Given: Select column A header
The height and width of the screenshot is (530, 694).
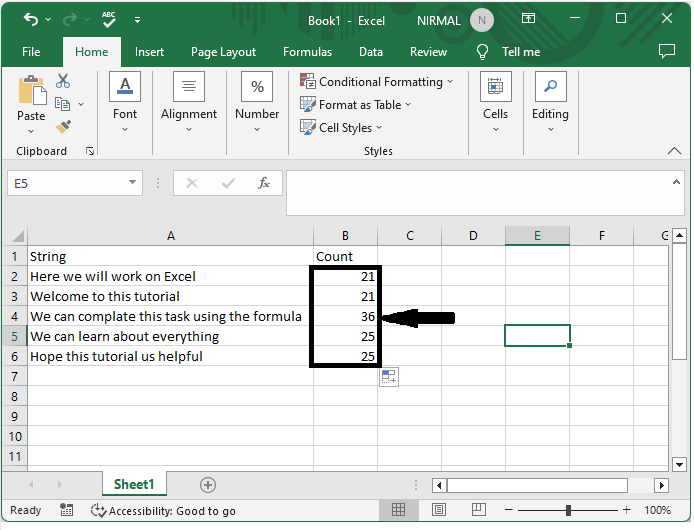Looking at the screenshot, I should 170,236.
